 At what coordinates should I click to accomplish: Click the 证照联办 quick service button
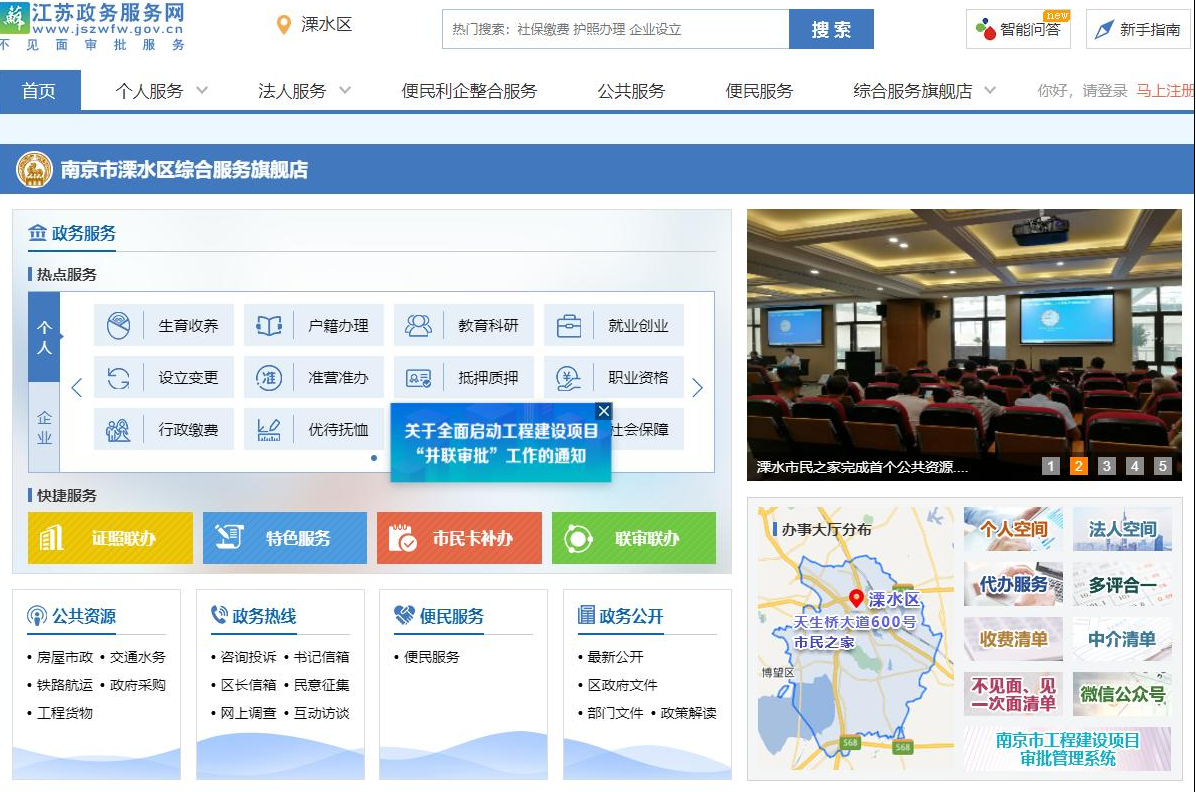pos(110,538)
